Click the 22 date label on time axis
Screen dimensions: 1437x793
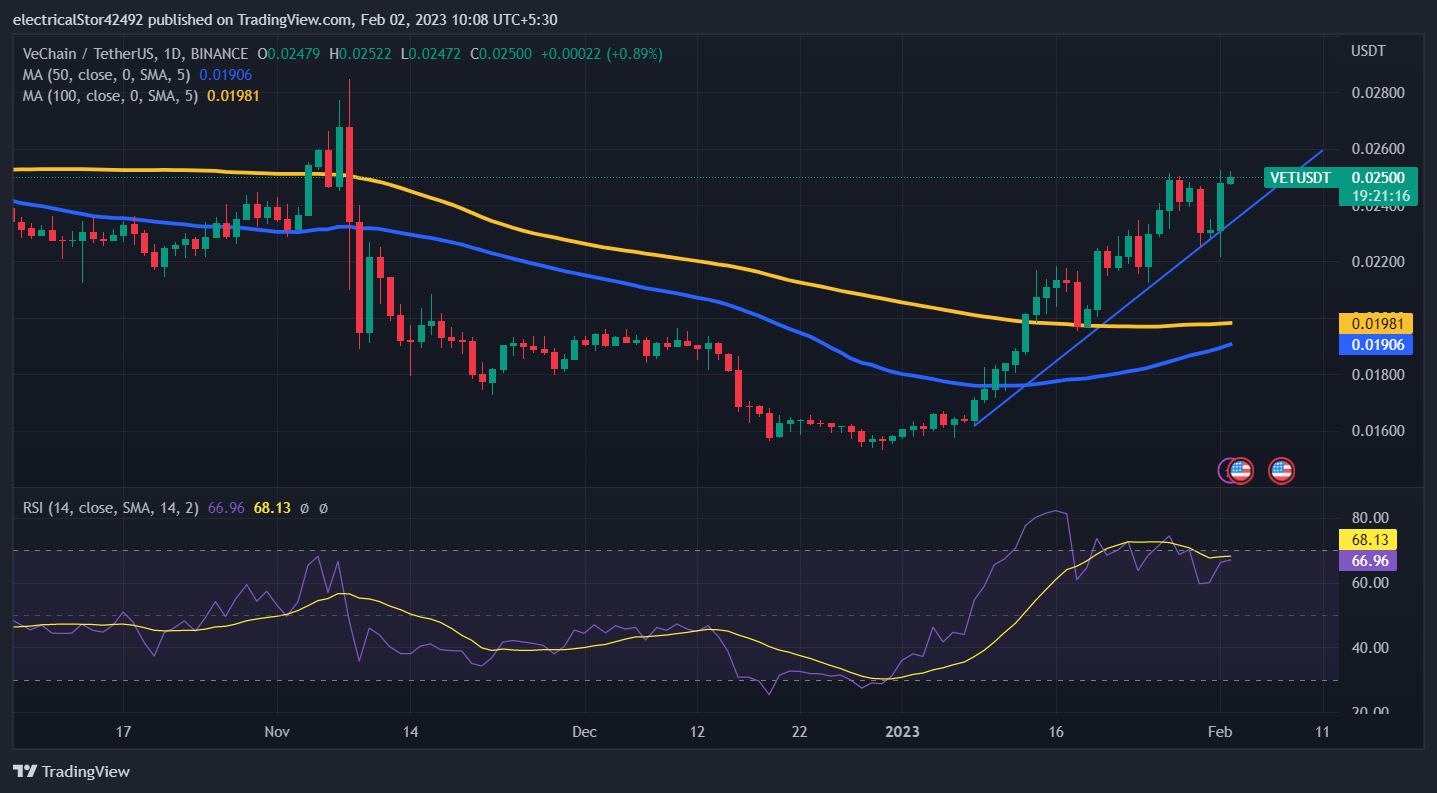[x=798, y=732]
